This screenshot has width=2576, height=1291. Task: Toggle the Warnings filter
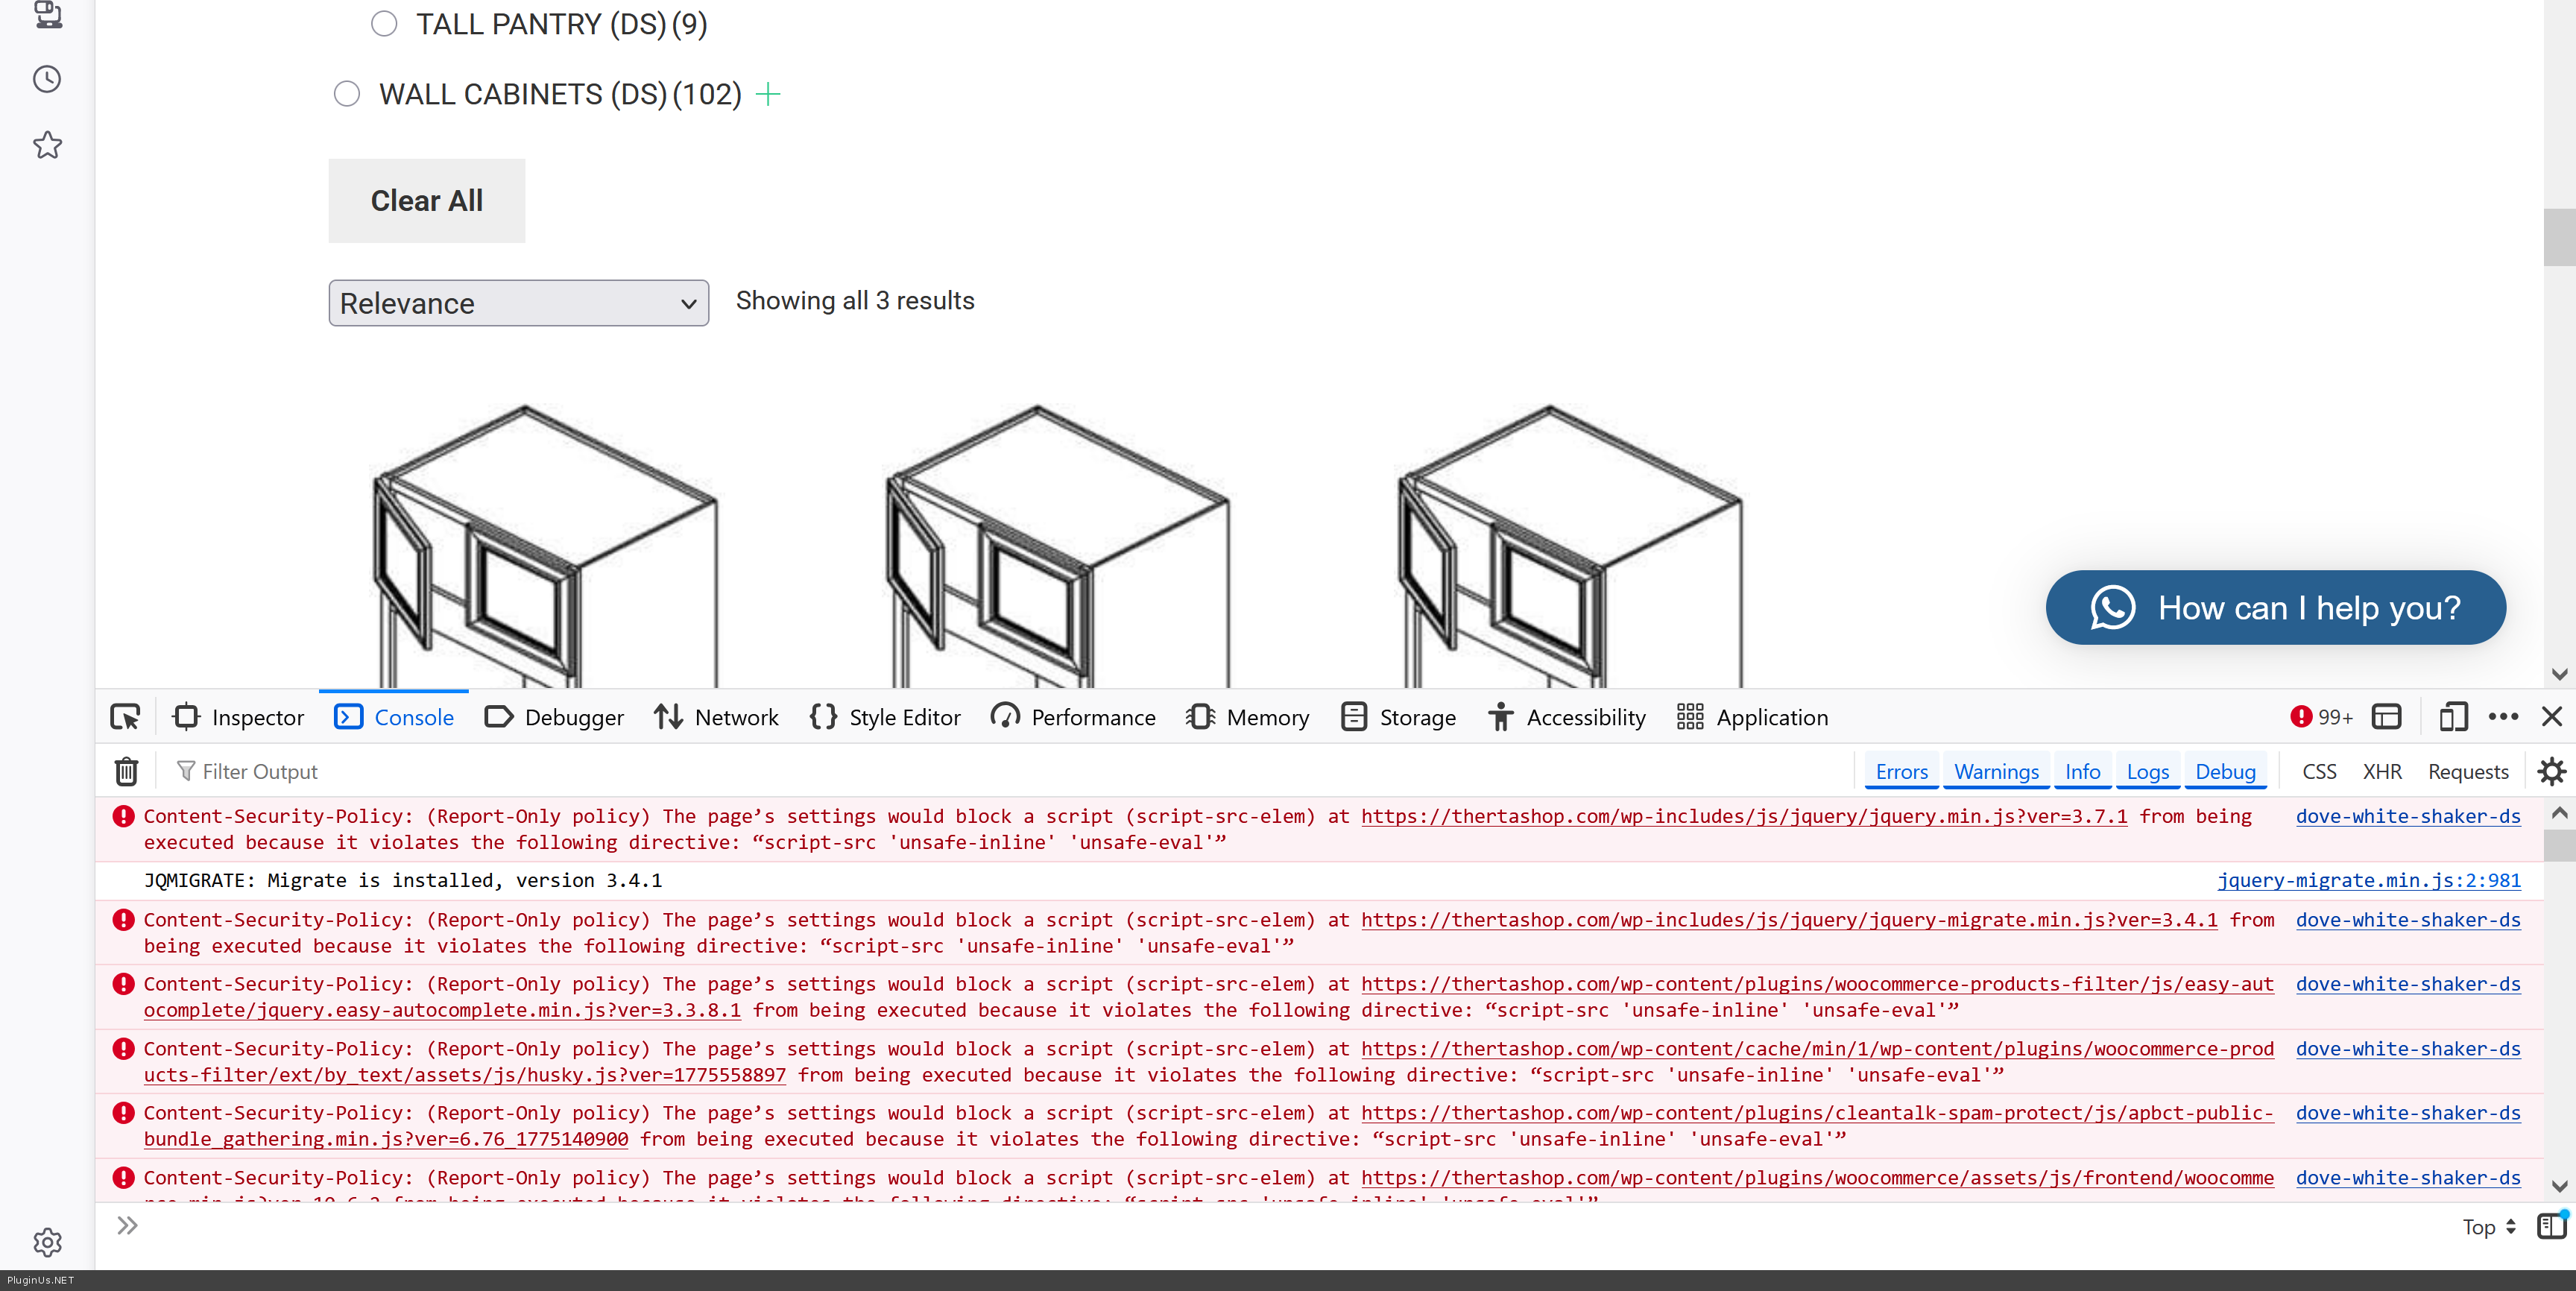coord(1996,771)
